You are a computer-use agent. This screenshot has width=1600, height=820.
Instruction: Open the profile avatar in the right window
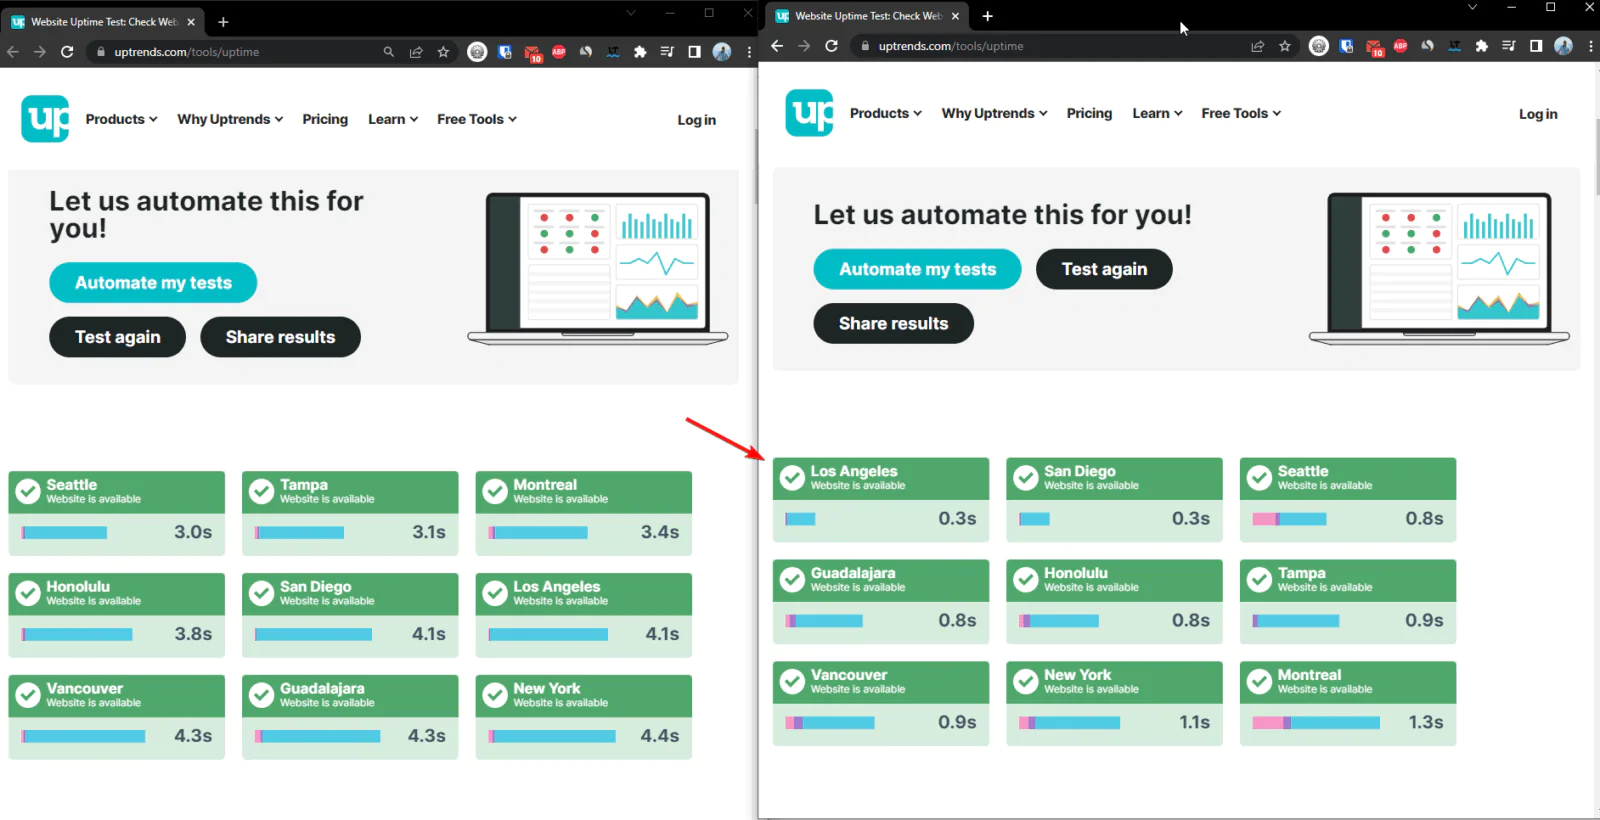point(1564,46)
